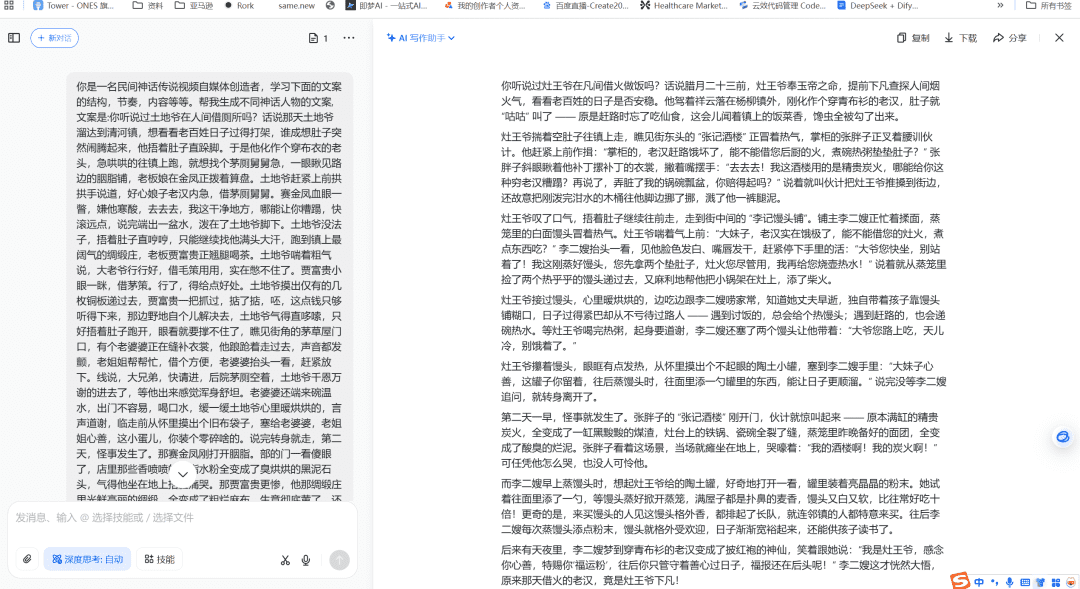Viewport: 1080px width, 589px height.
Task: Open the three-dot more options menu
Action: [349, 38]
